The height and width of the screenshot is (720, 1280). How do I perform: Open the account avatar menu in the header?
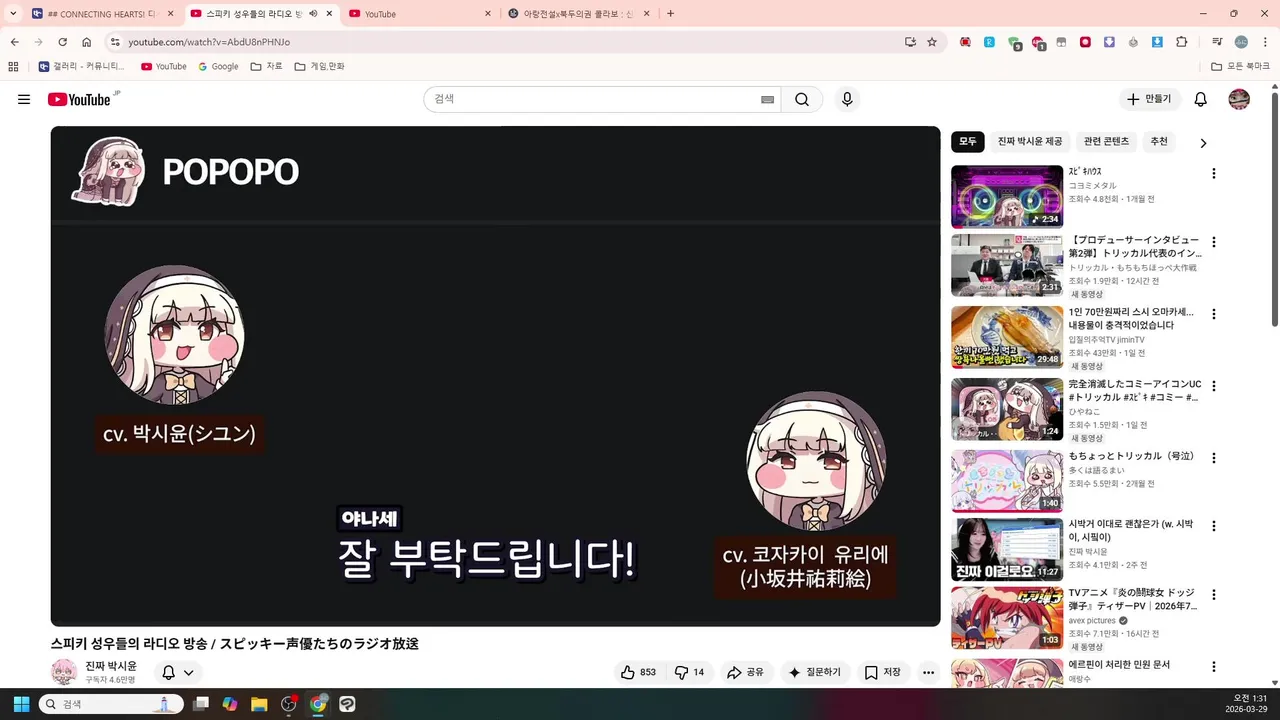[x=1239, y=99]
